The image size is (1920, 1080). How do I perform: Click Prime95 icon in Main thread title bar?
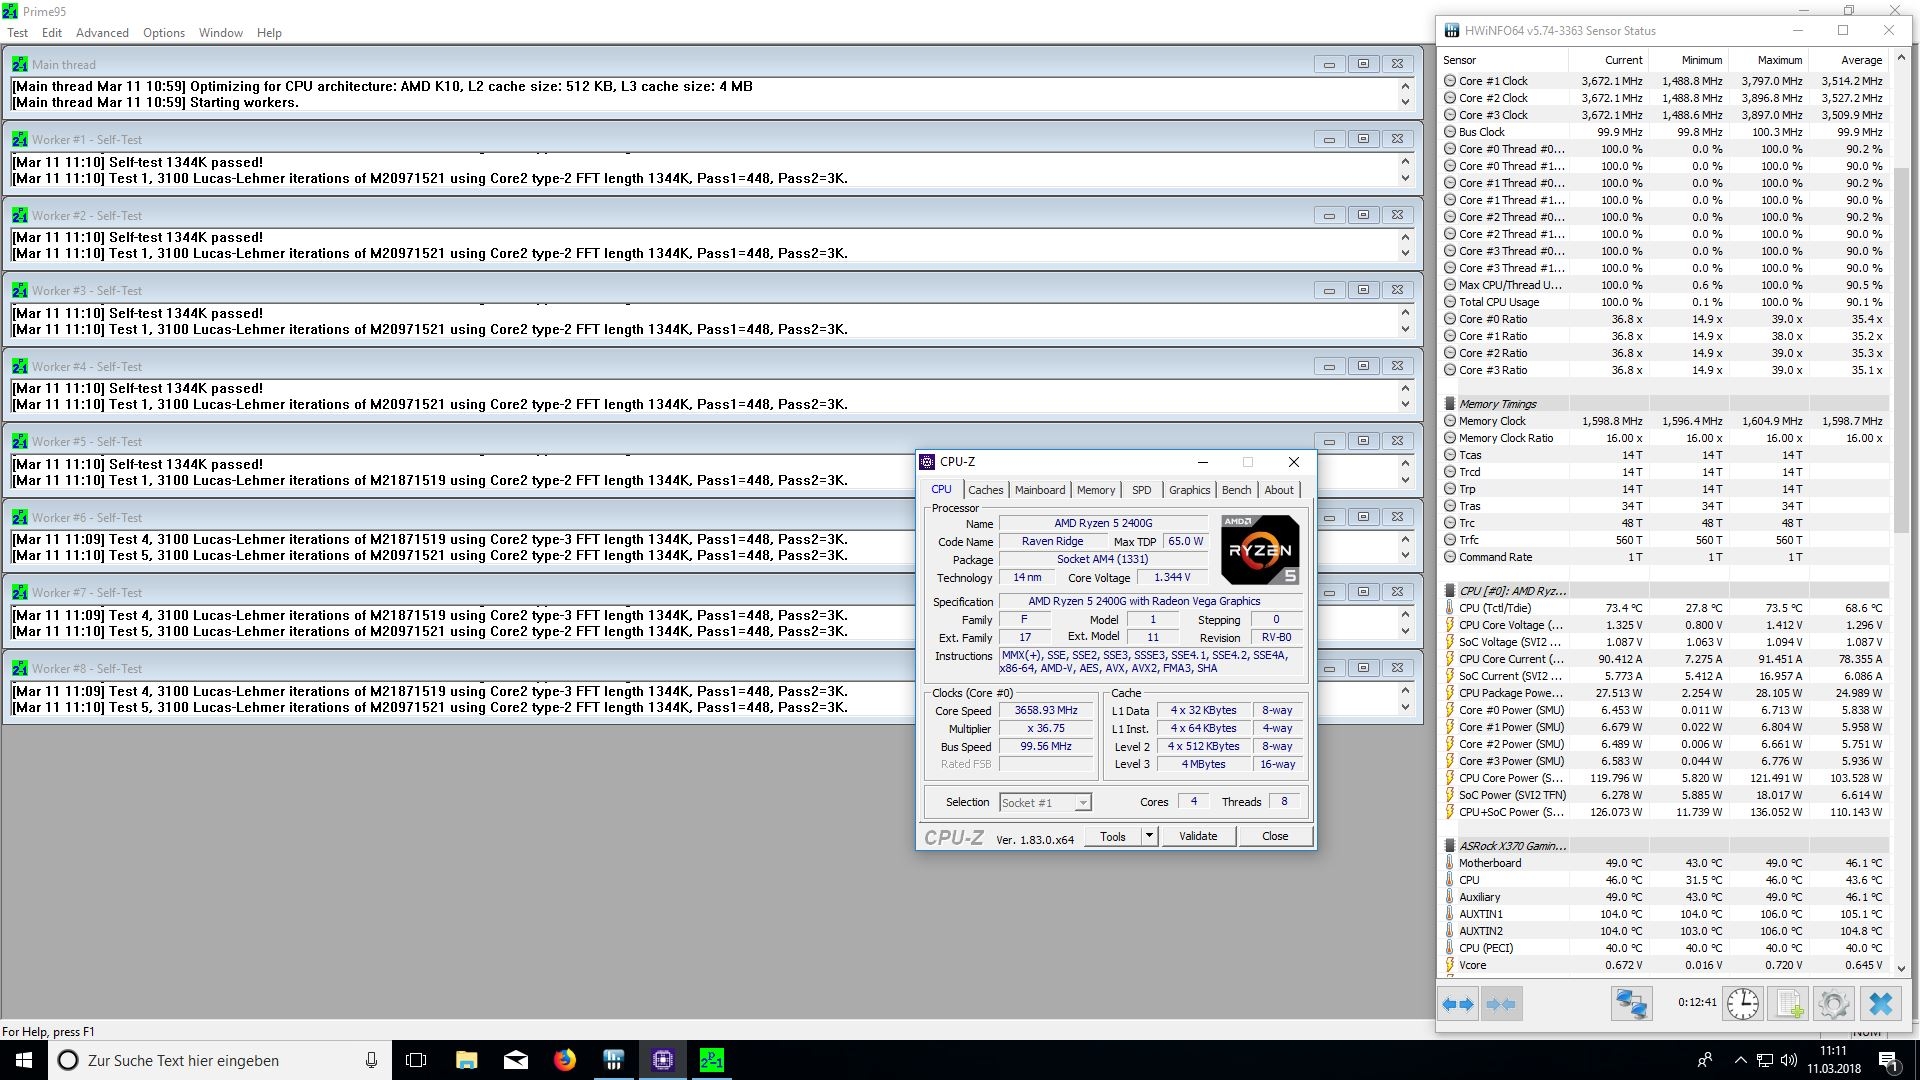pos(20,64)
